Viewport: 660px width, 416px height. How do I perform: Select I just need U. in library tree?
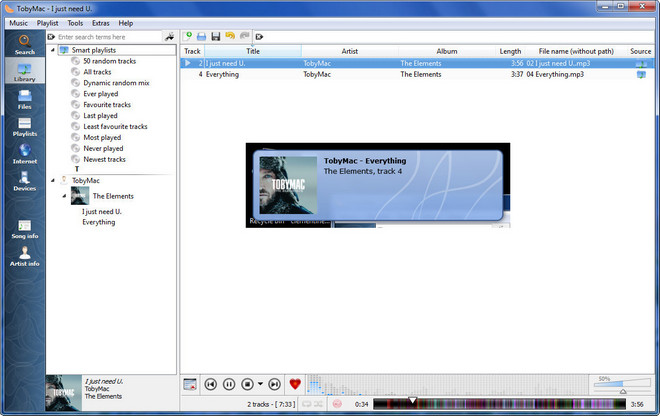pos(102,212)
